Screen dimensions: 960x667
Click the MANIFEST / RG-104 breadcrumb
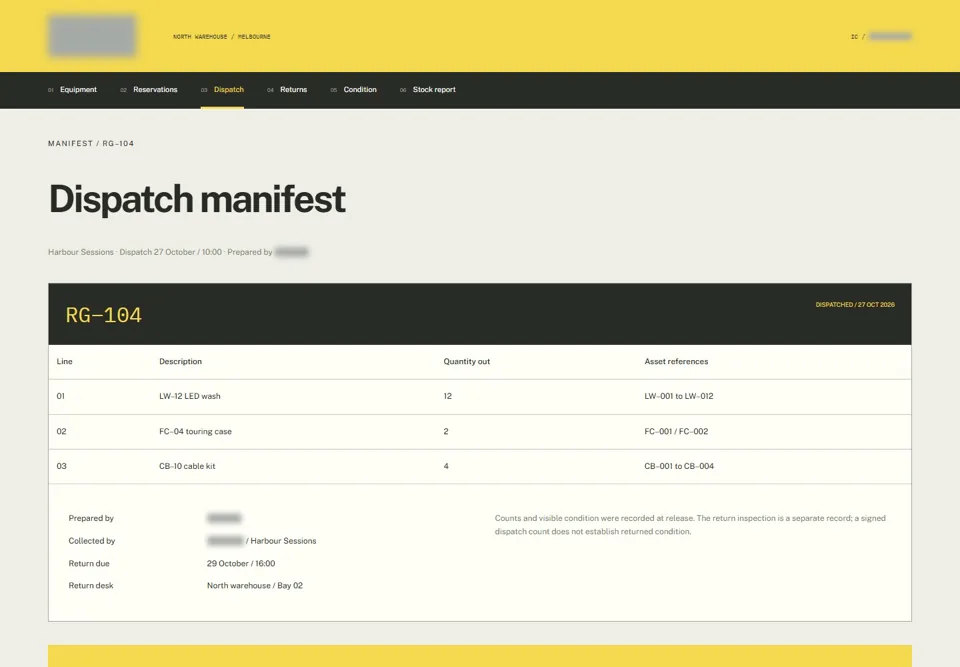[91, 143]
